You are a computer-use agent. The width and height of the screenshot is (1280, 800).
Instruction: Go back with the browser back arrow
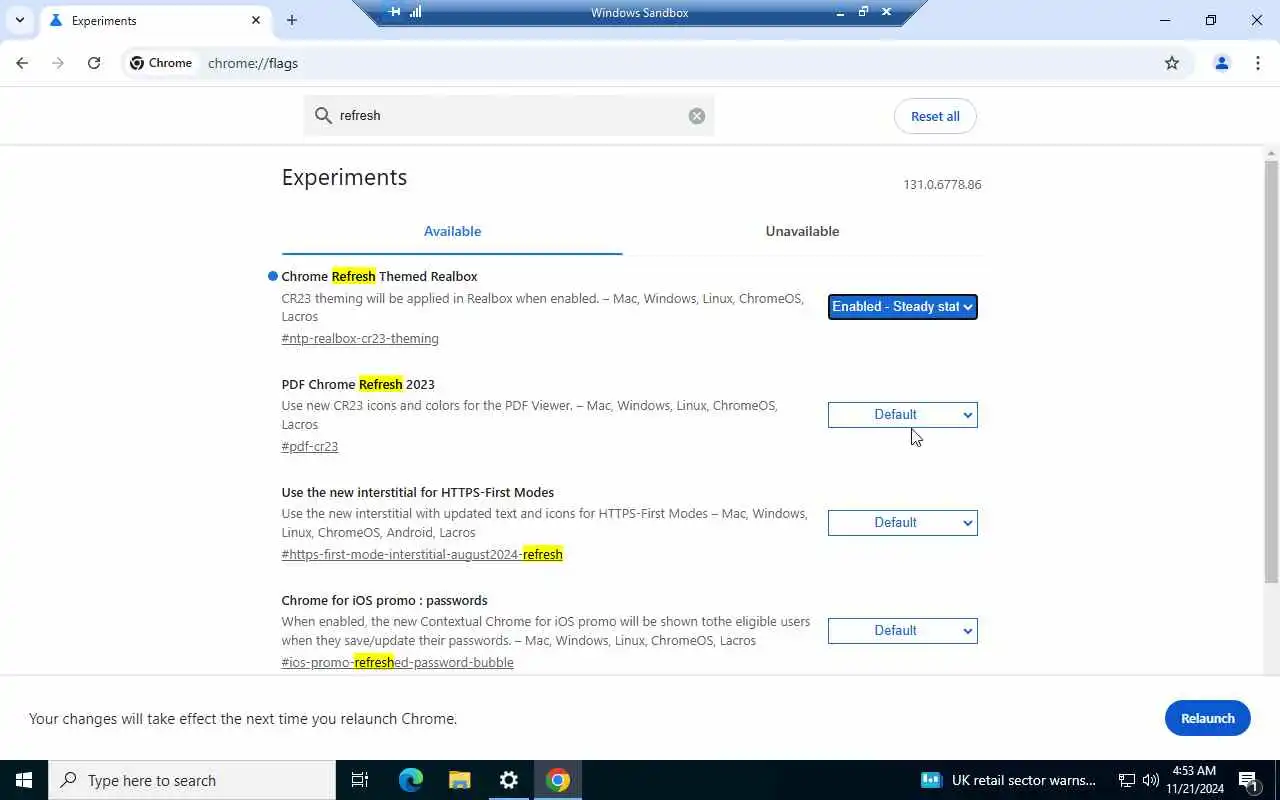point(22,63)
